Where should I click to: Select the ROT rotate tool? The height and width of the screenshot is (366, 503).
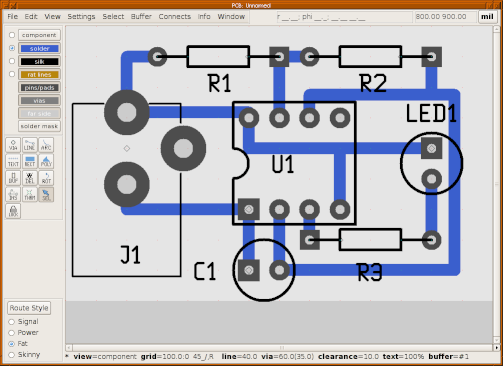[x=46, y=178]
